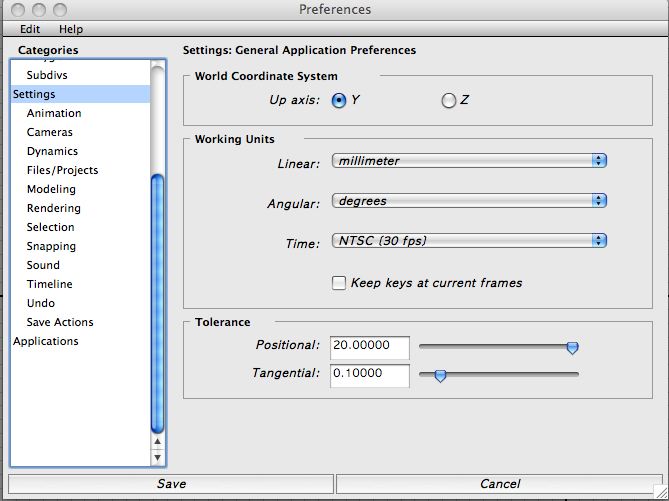Select the Rendering category
This screenshot has height=501, width=669.
80,208
